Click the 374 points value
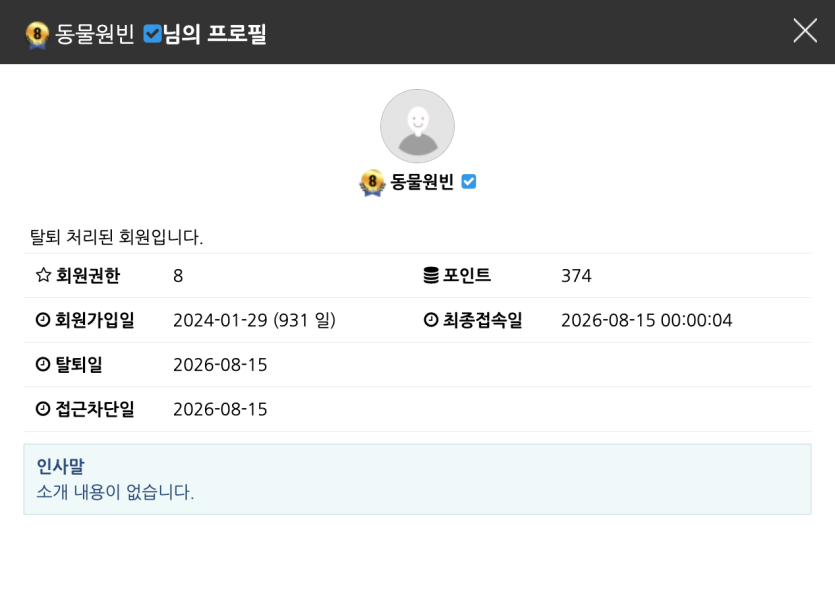The image size is (835, 615). coord(576,276)
